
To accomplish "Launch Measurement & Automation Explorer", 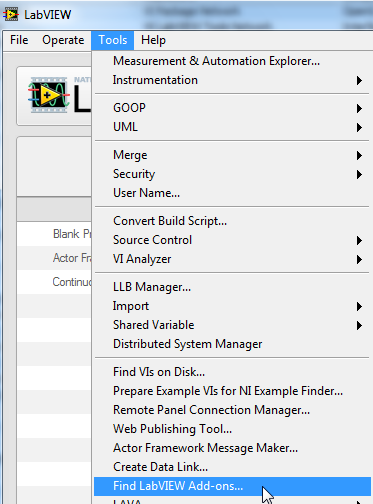I will (x=232, y=61).
